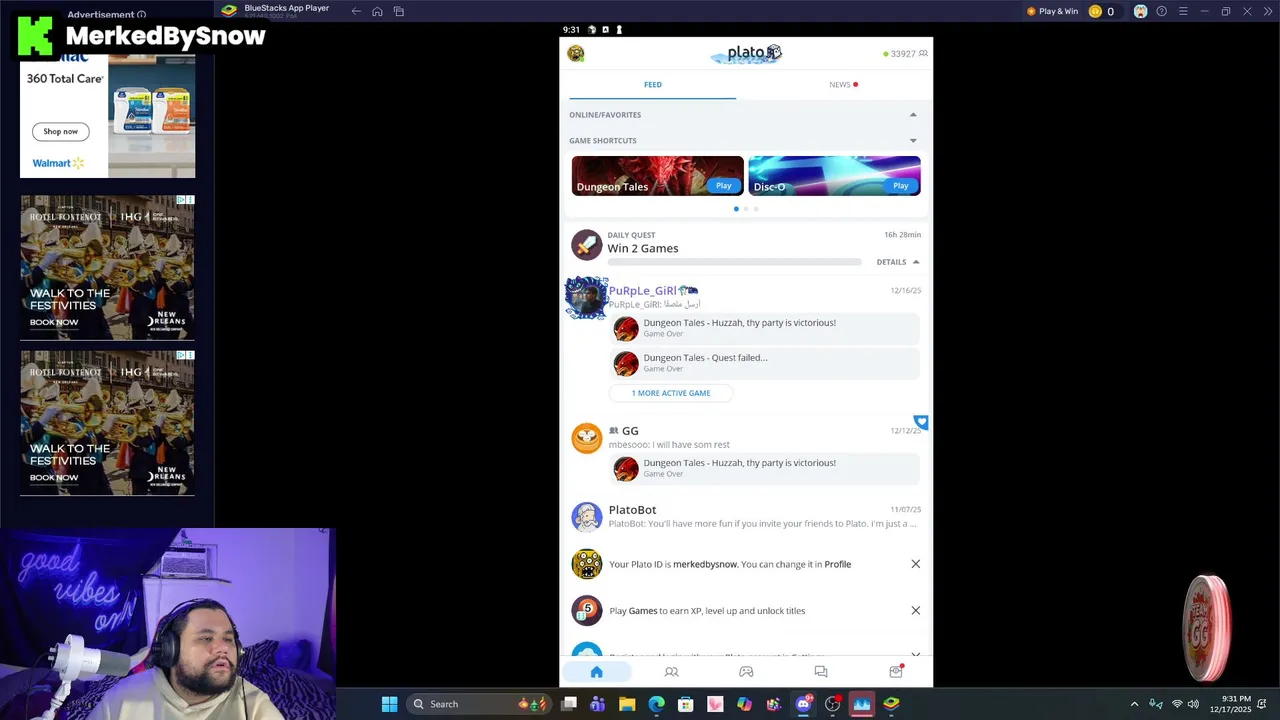Screen dimensions: 1280x720
Task: Open PlatoBot's avatar
Action: pyautogui.click(x=587, y=517)
